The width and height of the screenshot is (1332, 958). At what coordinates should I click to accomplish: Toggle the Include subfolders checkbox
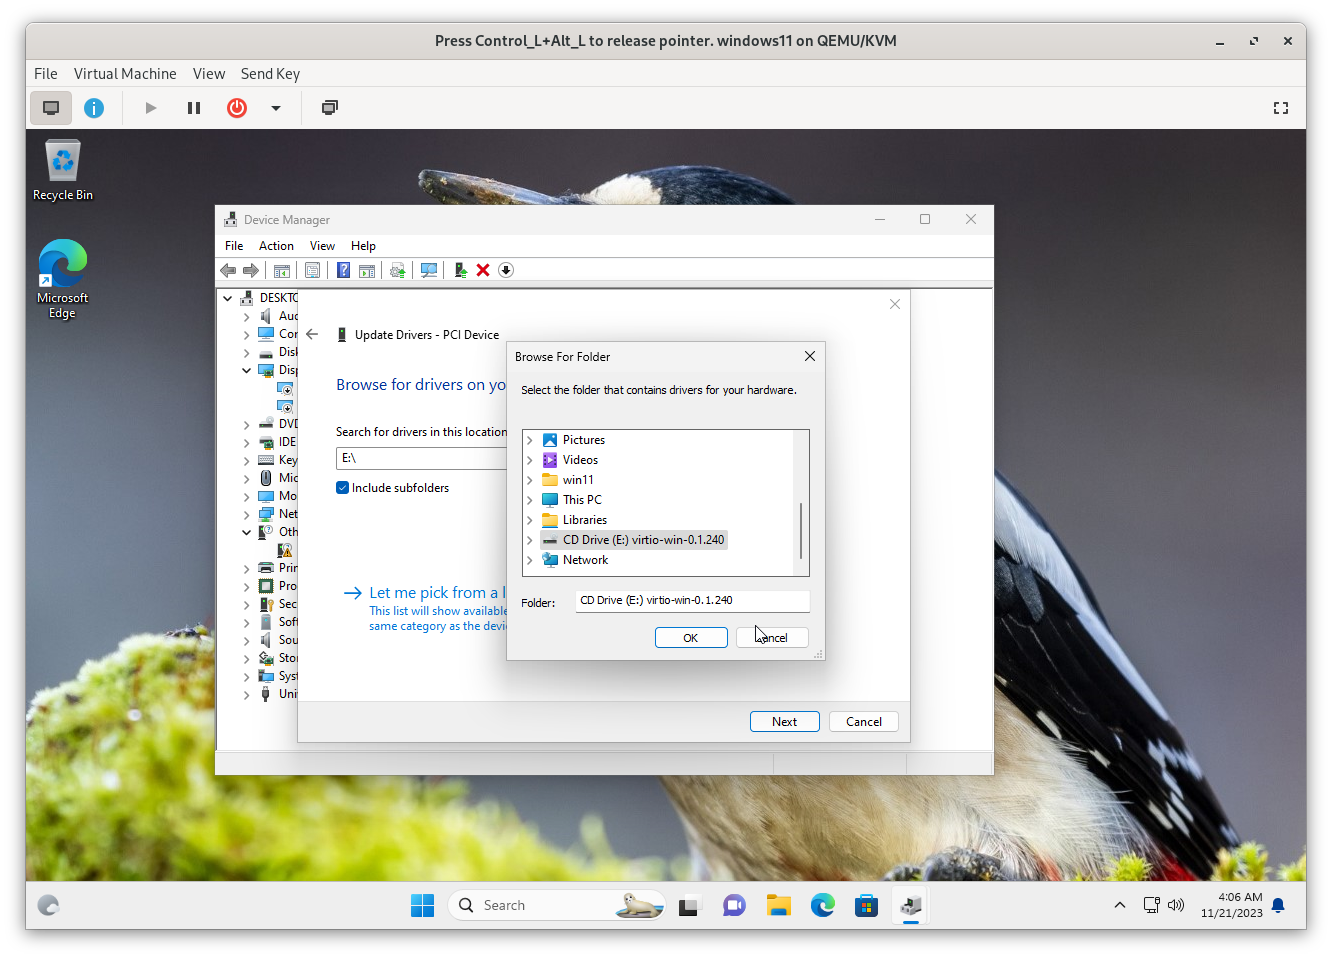click(343, 488)
